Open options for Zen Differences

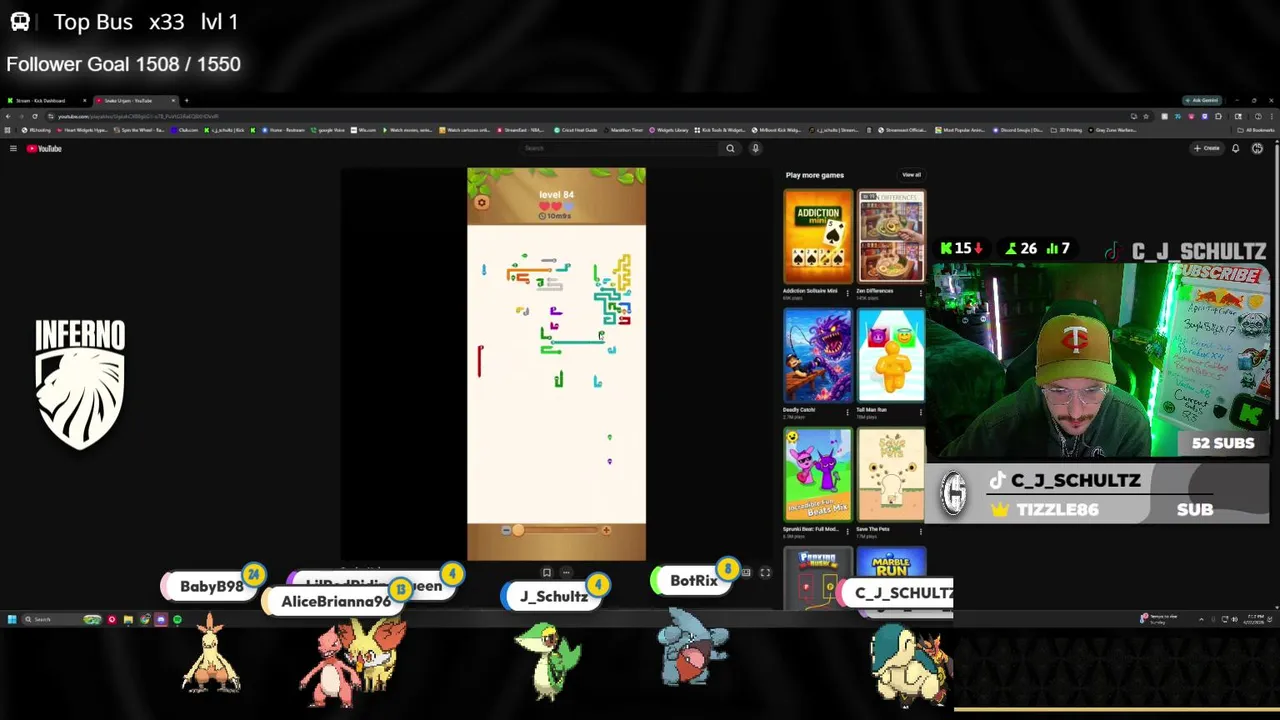[921, 293]
